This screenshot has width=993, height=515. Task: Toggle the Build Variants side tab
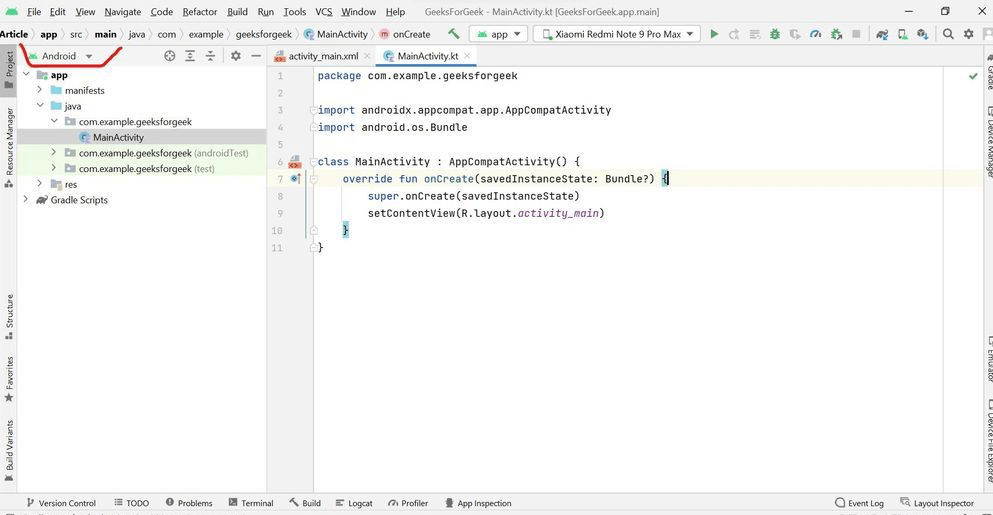pyautogui.click(x=9, y=447)
